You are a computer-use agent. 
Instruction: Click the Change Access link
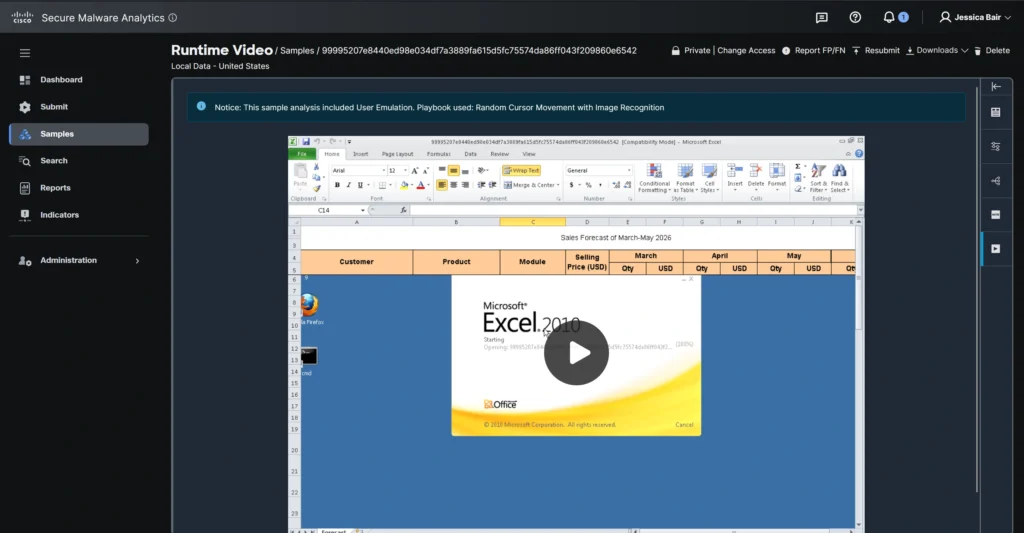[x=746, y=50]
